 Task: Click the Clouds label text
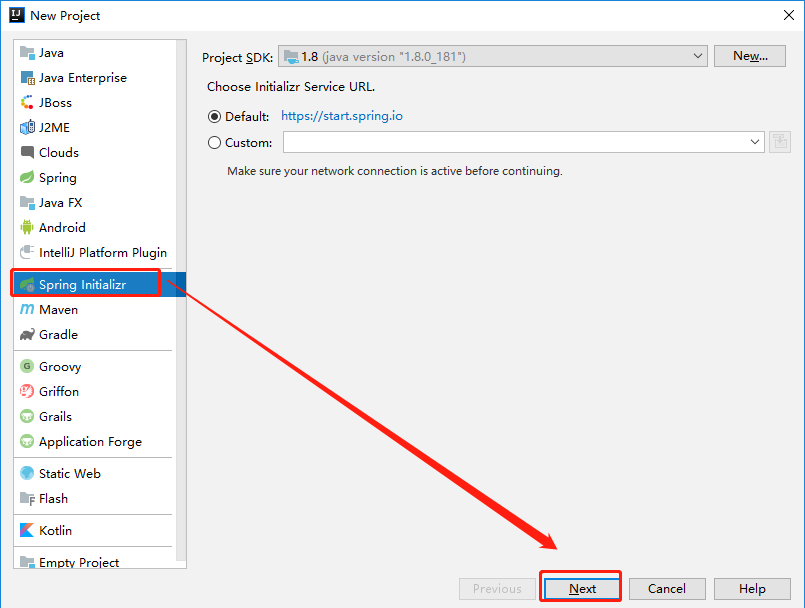click(59, 153)
